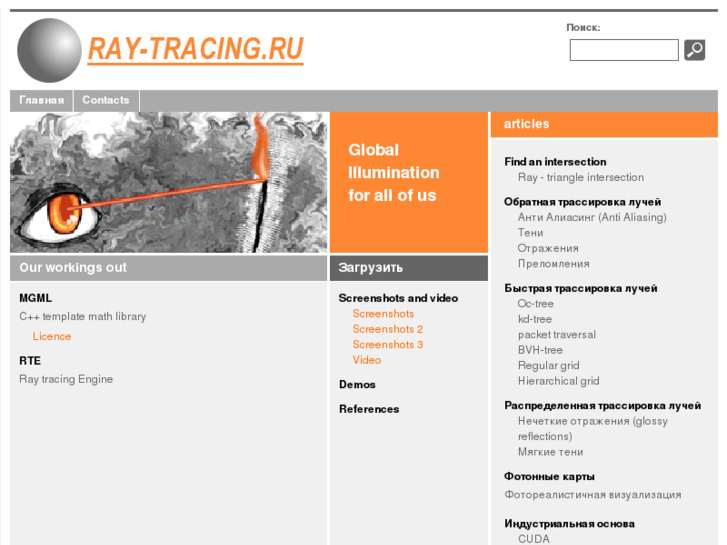Go to the Главная menu item
Image resolution: width=727 pixels, height=545 pixels.
coord(41,100)
